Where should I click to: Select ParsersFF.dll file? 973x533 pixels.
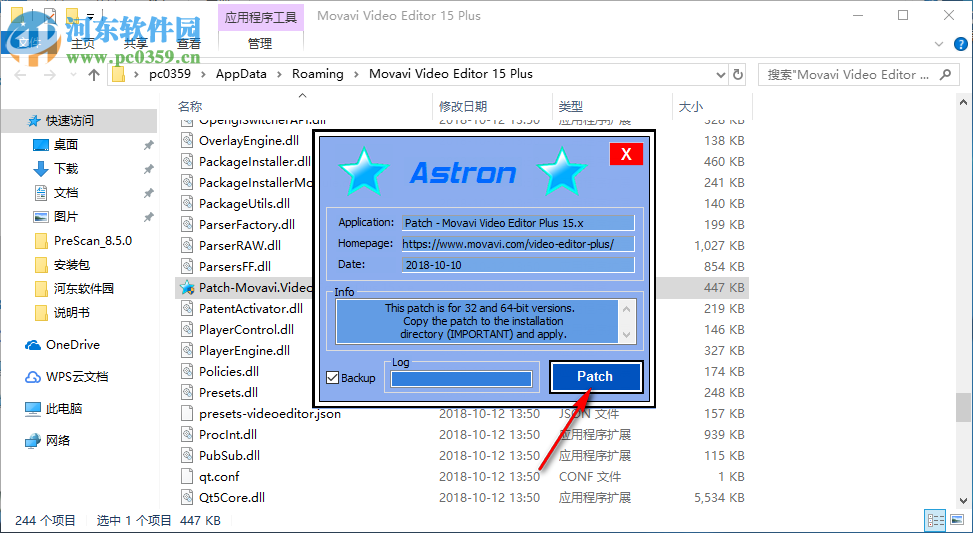tap(235, 267)
